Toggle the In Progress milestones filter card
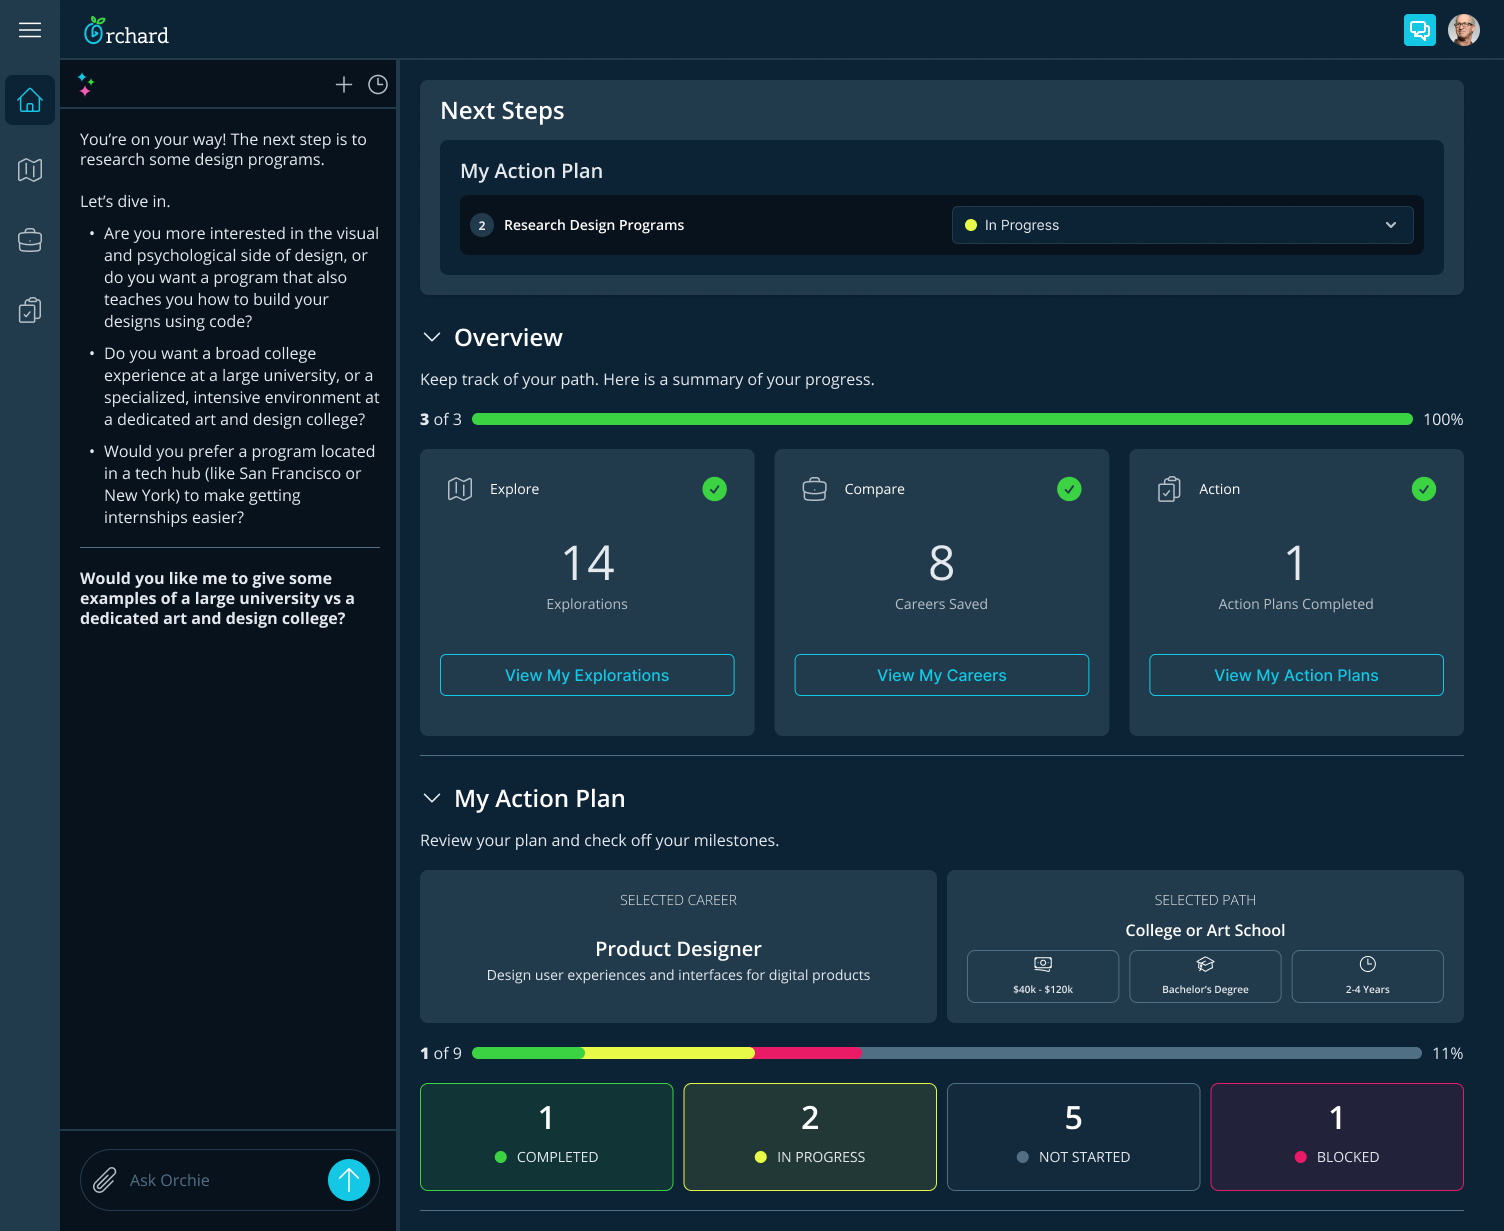 809,1136
